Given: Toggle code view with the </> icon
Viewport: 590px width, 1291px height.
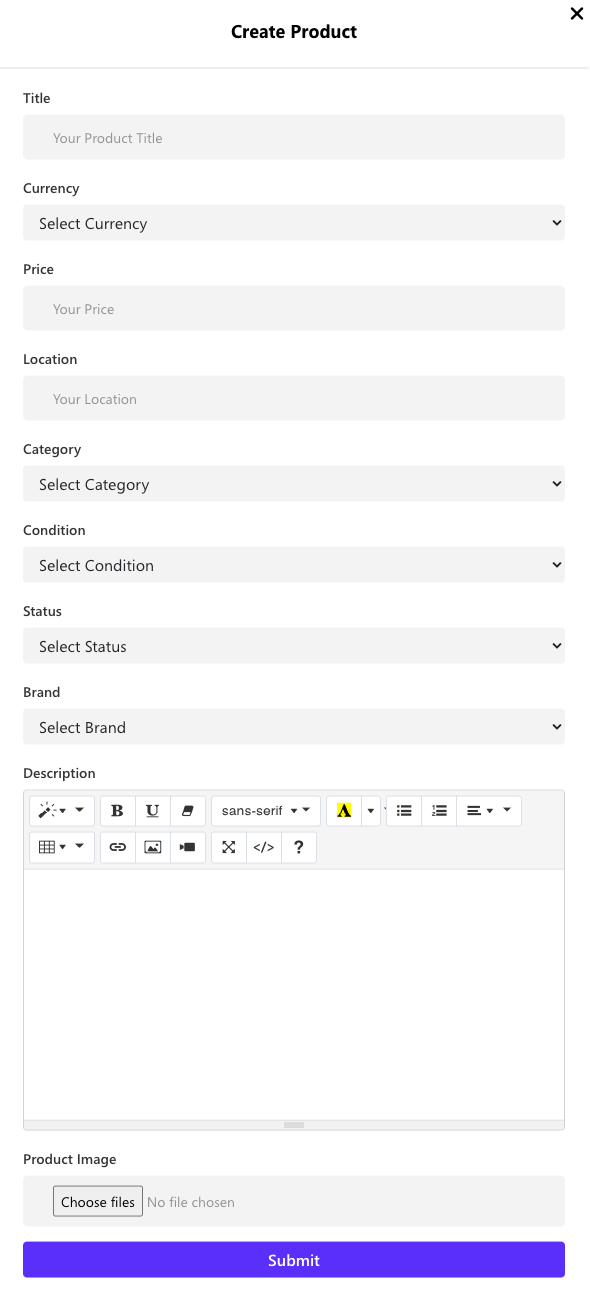Looking at the screenshot, I should pos(263,847).
